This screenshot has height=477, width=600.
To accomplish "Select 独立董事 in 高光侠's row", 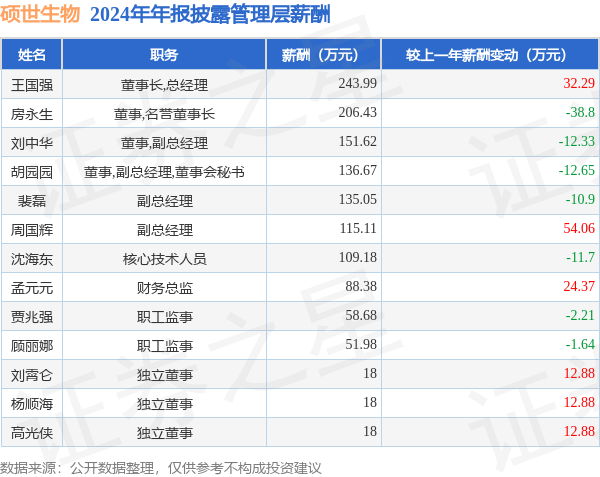I will click(x=165, y=434).
